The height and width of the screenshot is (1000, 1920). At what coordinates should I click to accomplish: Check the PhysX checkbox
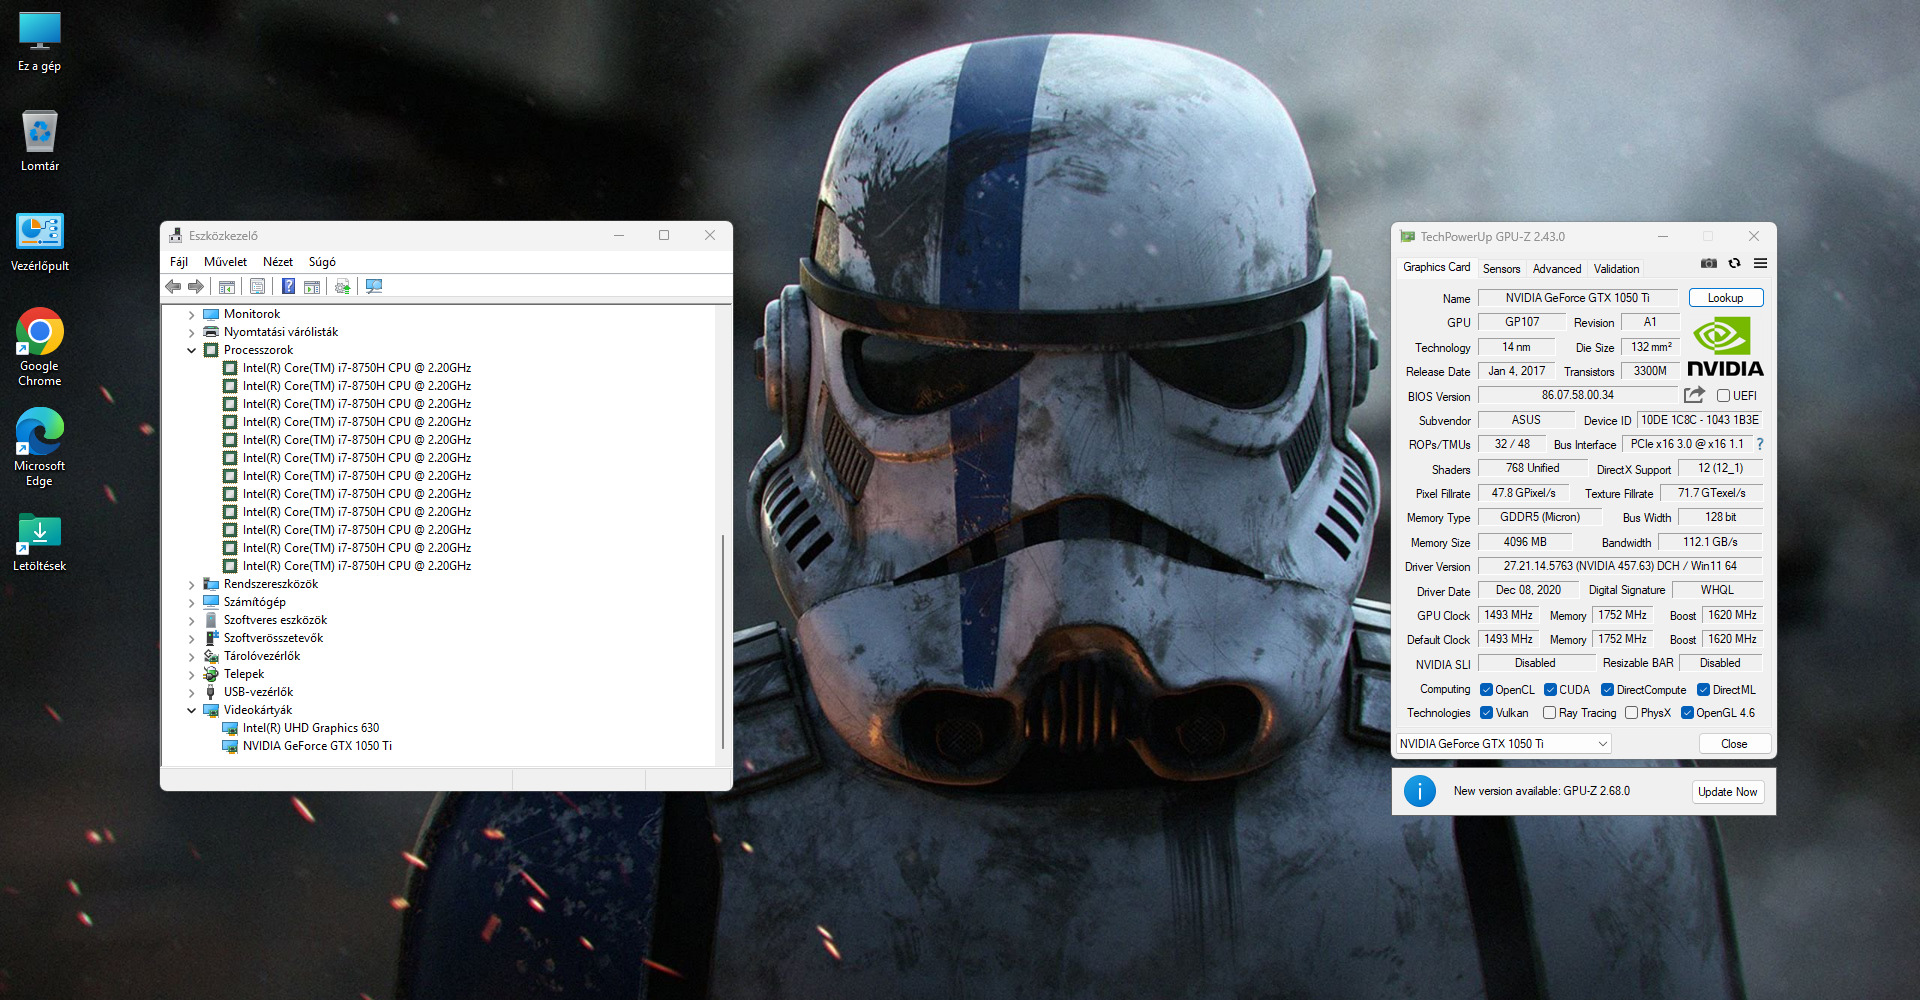coord(1631,713)
